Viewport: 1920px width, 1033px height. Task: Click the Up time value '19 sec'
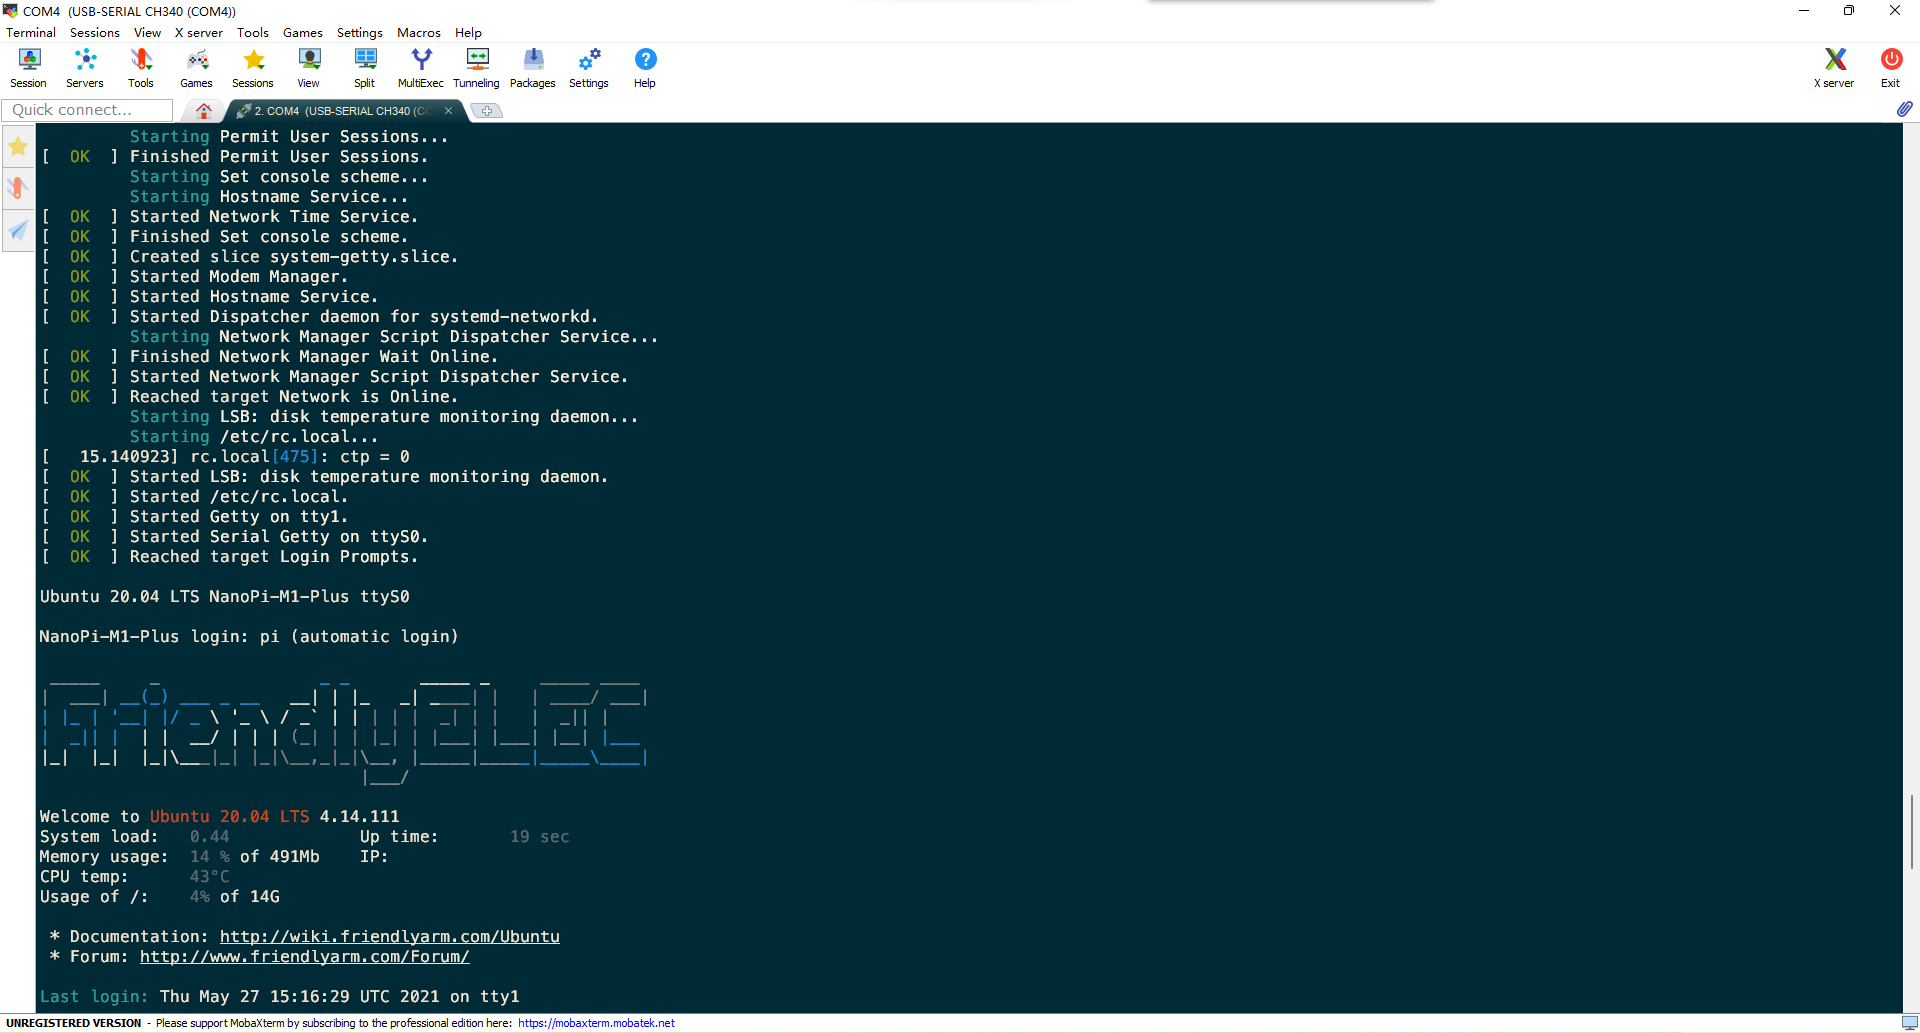pyautogui.click(x=540, y=837)
